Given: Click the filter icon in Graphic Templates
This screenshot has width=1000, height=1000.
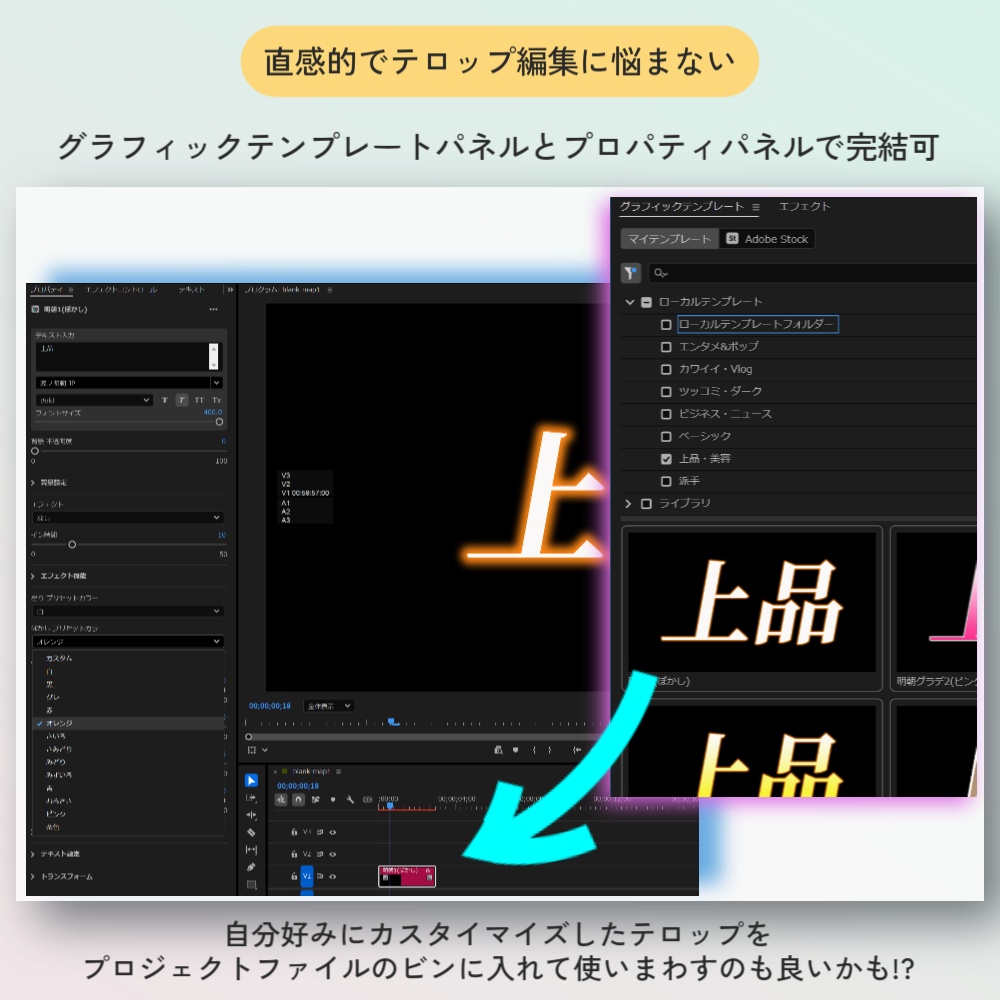Looking at the screenshot, I should [631, 273].
